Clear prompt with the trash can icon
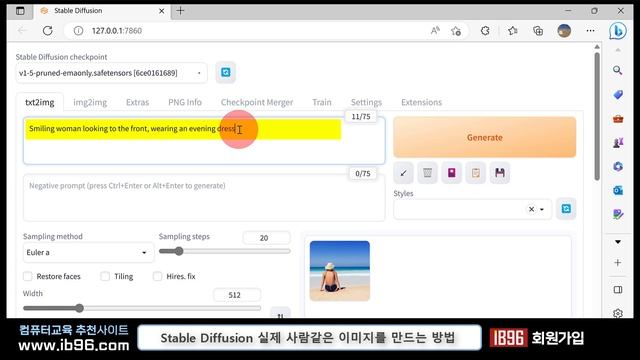Viewport: 640px width, 360px height. (427, 173)
